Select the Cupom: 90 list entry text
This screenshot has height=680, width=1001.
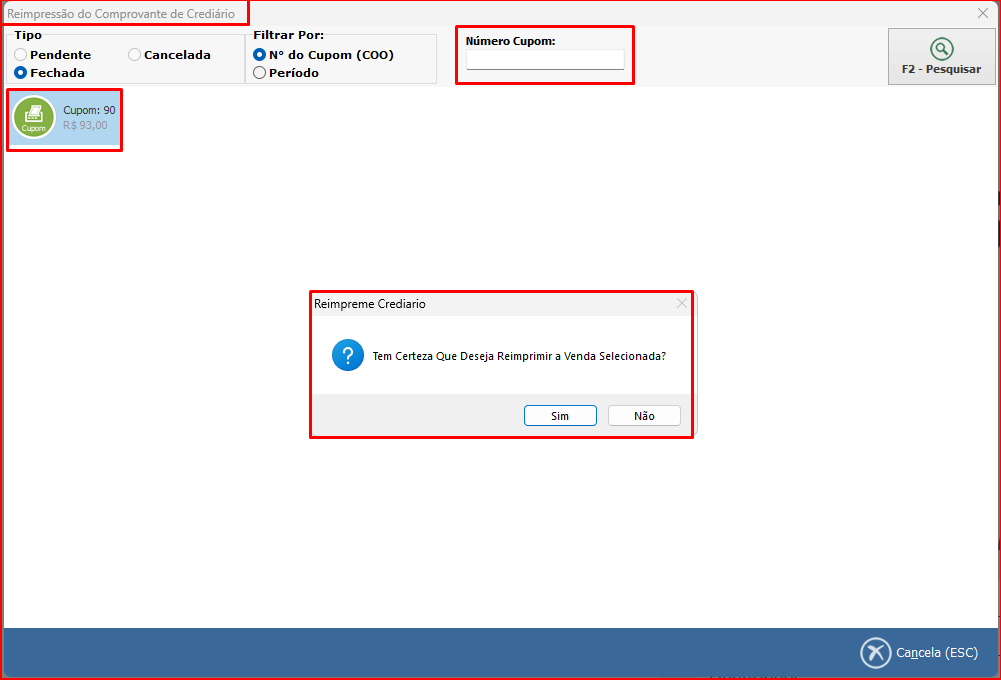tap(89, 110)
